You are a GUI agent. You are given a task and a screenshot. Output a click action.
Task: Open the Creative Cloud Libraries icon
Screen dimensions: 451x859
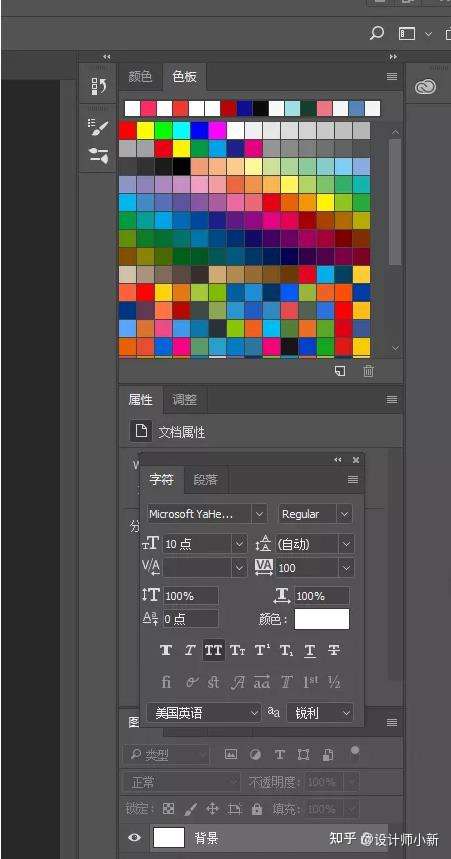(425, 87)
